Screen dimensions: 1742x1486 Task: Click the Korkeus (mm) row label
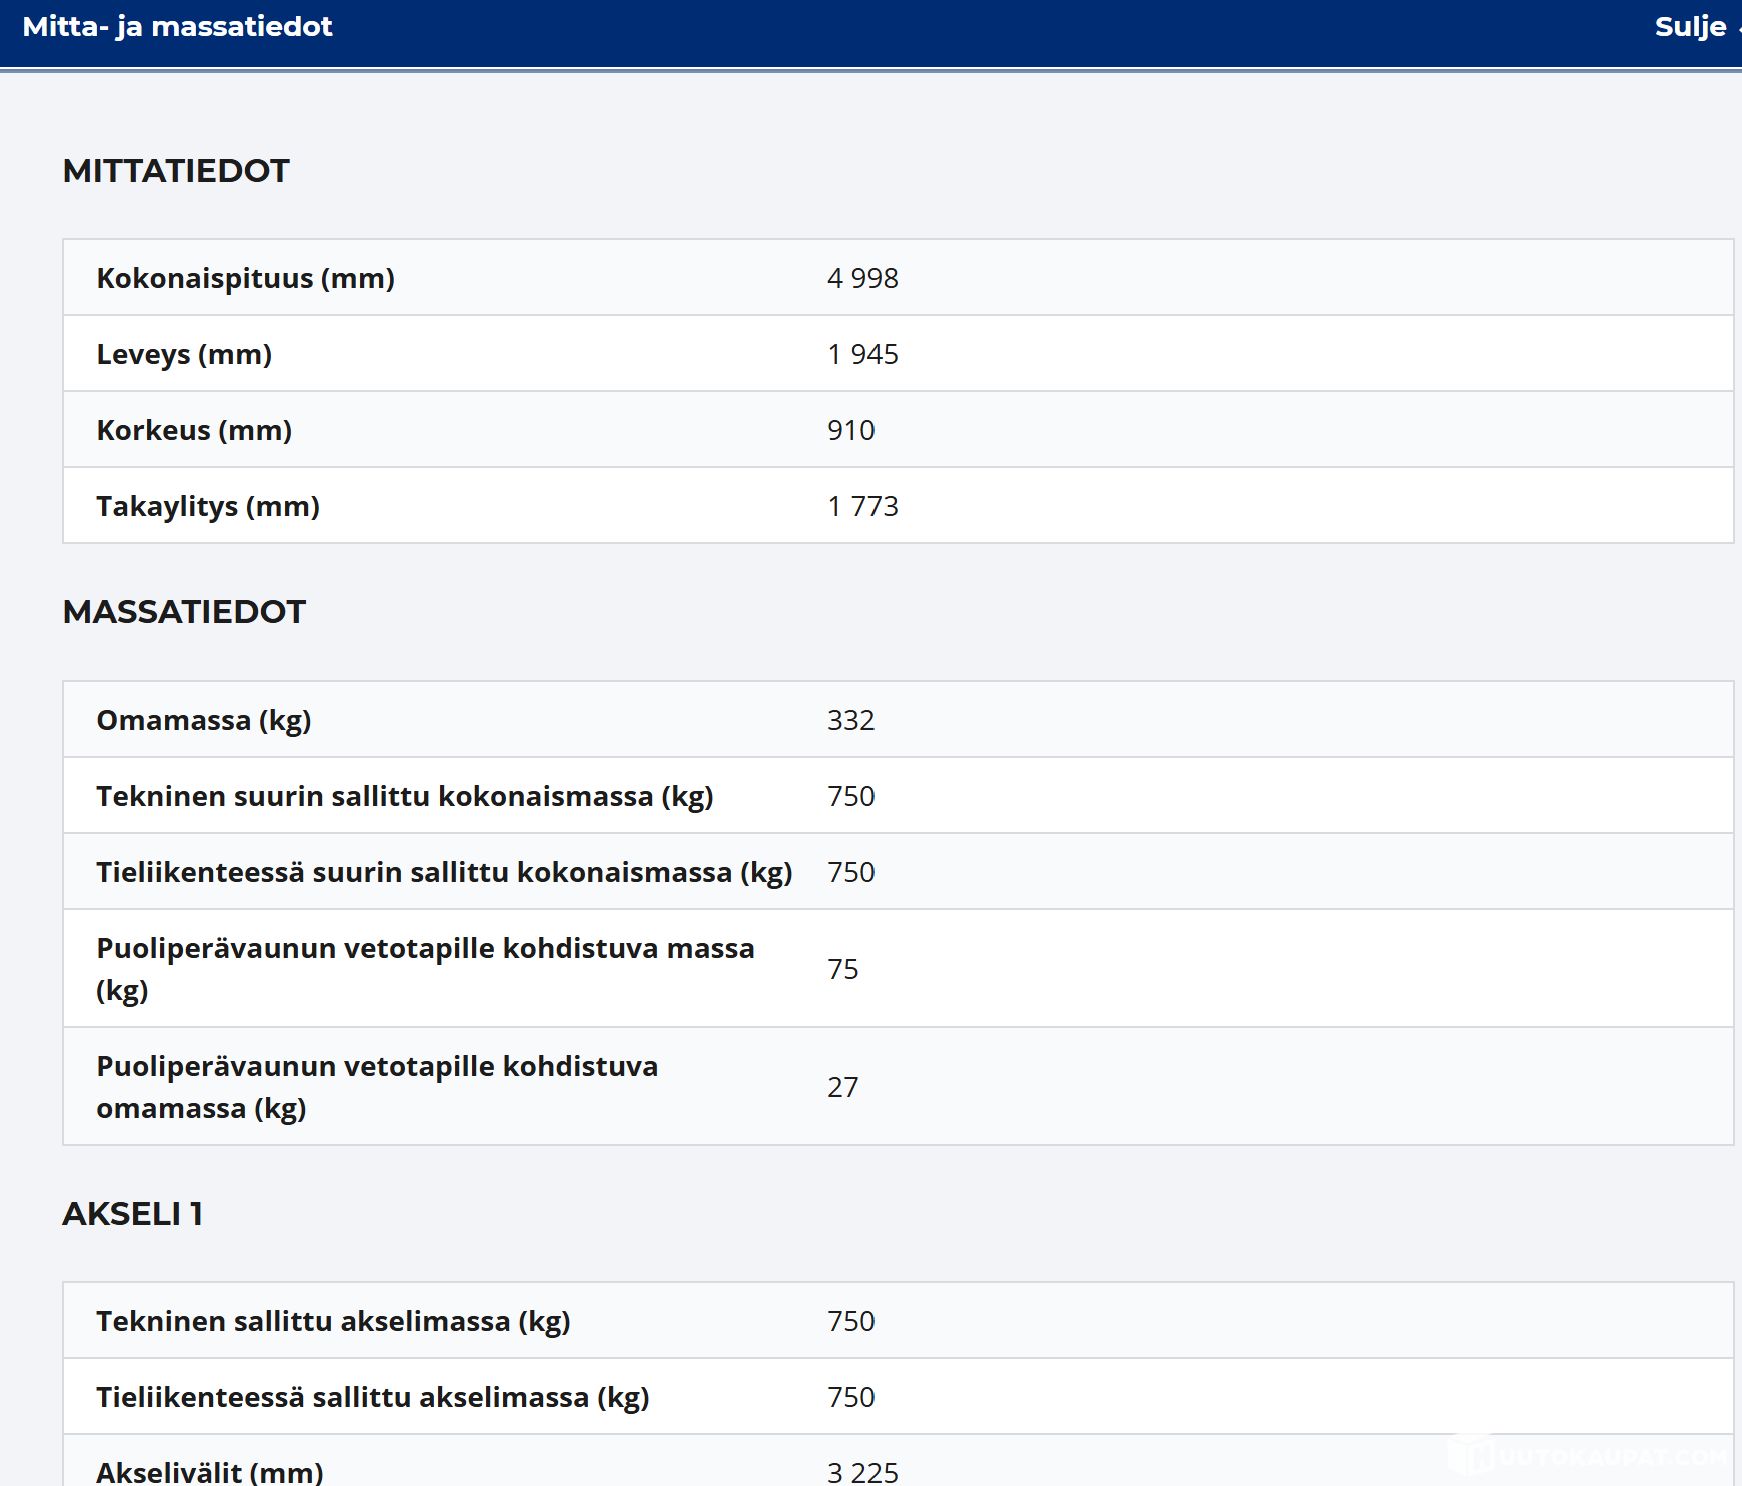[x=194, y=430]
